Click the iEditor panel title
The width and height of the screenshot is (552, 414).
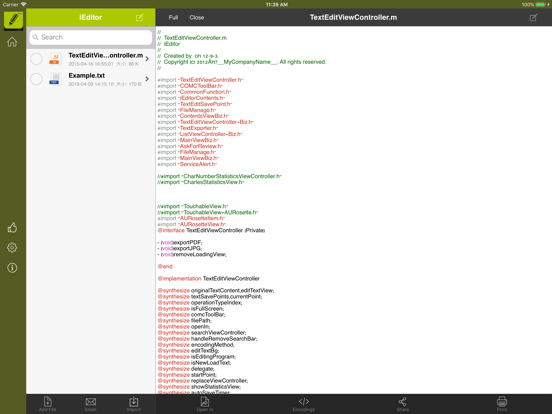[90, 17]
